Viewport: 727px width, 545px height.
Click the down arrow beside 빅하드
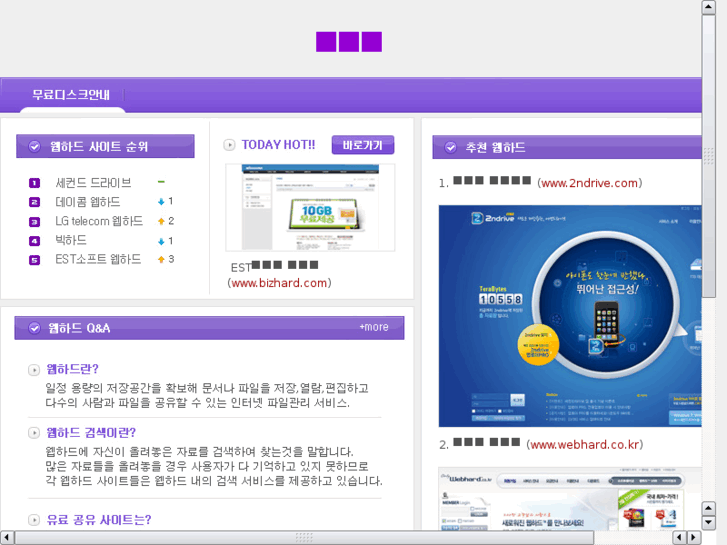[x=161, y=241]
